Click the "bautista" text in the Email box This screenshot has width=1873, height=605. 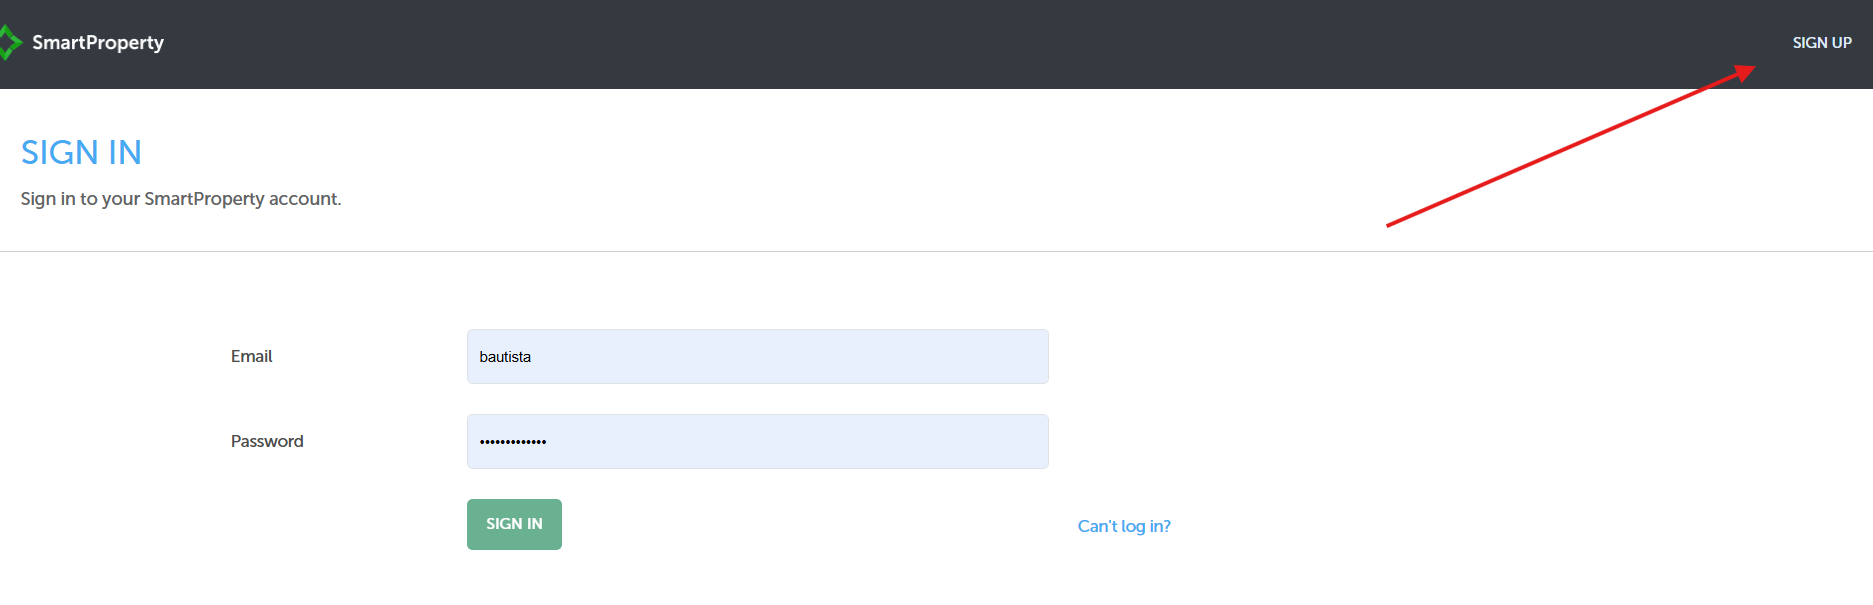505,357
